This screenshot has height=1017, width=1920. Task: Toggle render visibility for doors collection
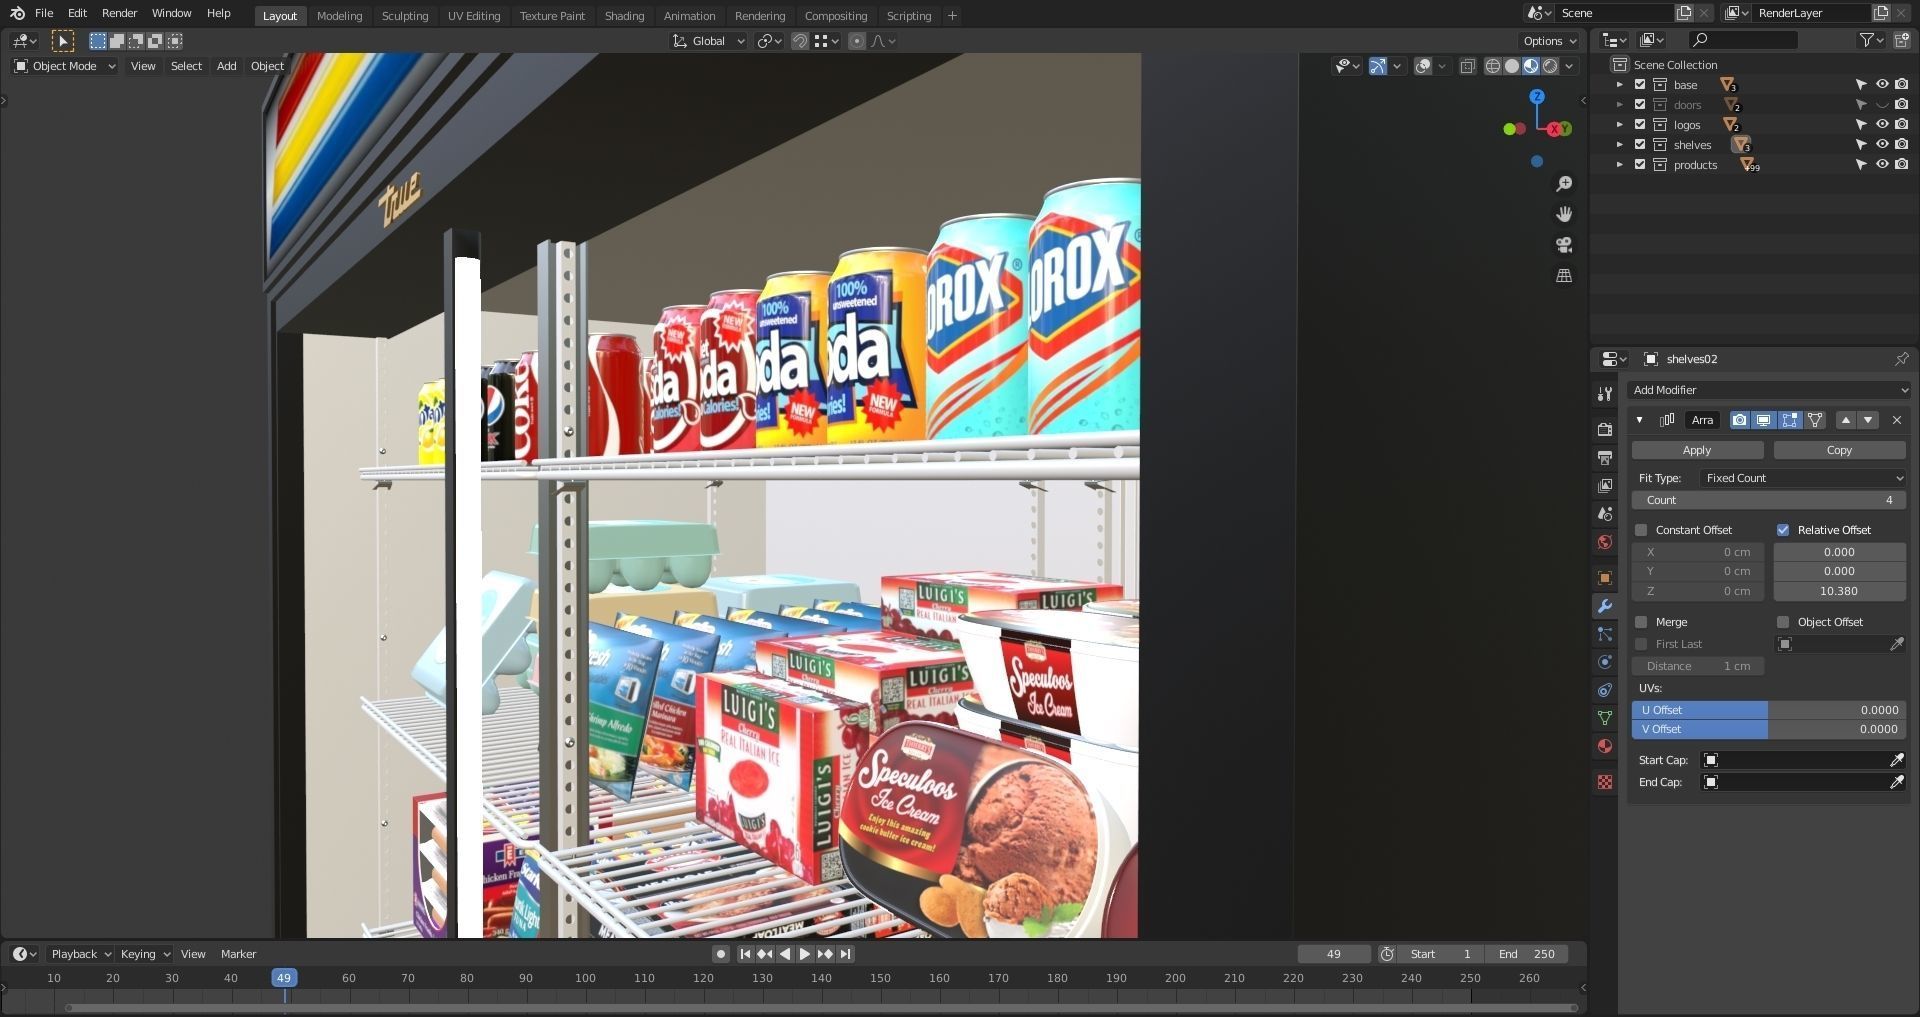click(x=1901, y=105)
